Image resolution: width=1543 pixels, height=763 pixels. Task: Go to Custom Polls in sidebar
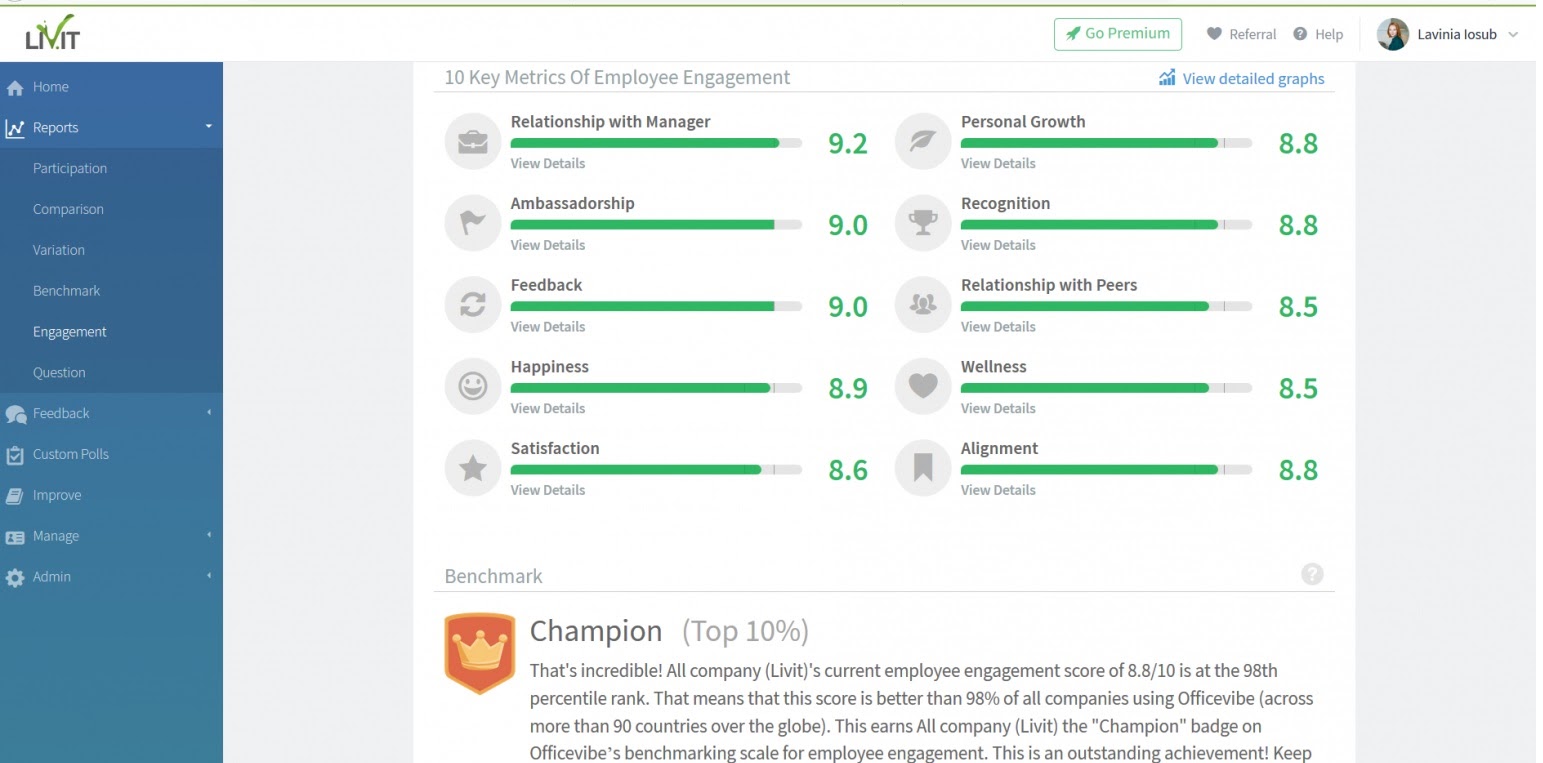(70, 454)
